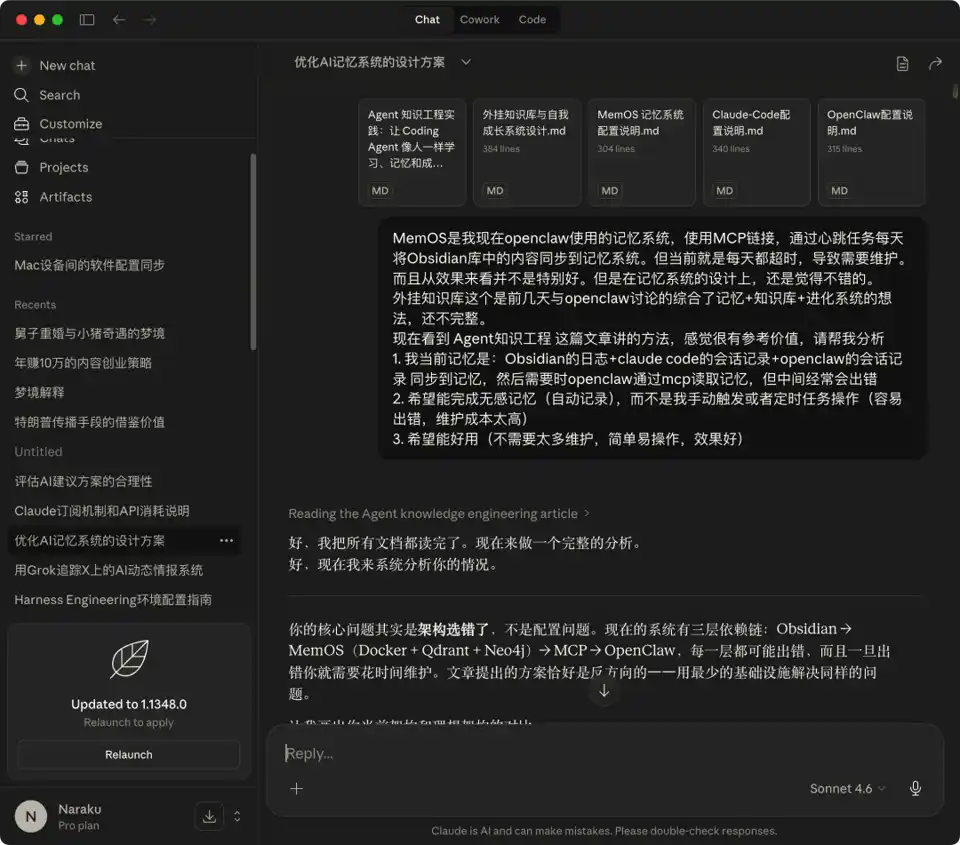
Task: Click the download update icon near Naraku
Action: point(209,816)
